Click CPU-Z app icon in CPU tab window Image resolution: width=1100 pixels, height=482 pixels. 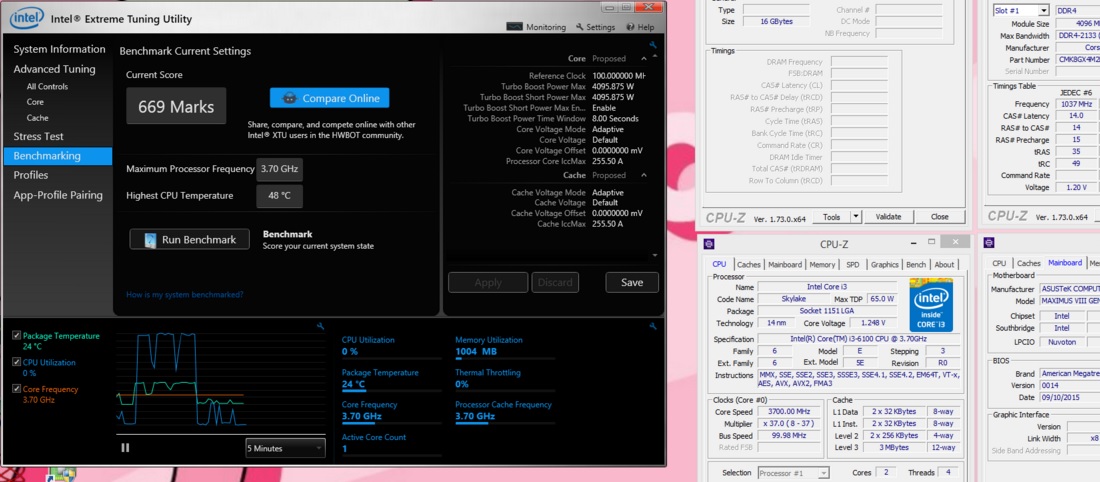(x=709, y=243)
